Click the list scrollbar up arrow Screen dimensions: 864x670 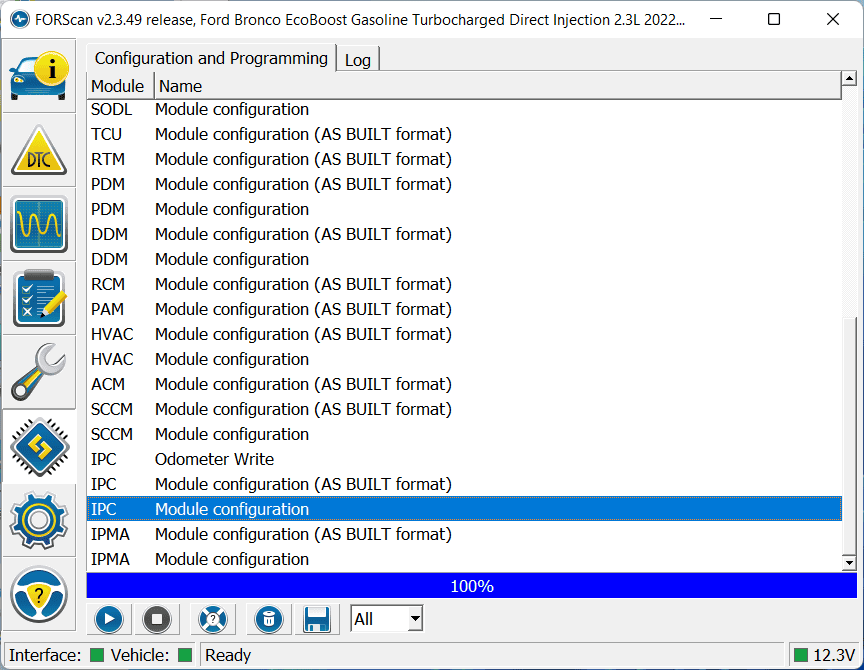pos(849,79)
